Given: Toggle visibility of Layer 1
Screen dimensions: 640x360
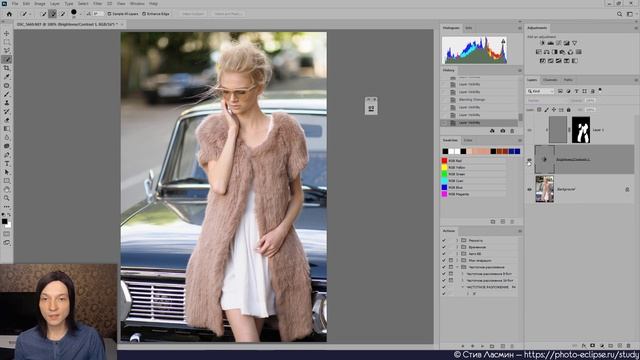Looking at the screenshot, I should [x=530, y=130].
